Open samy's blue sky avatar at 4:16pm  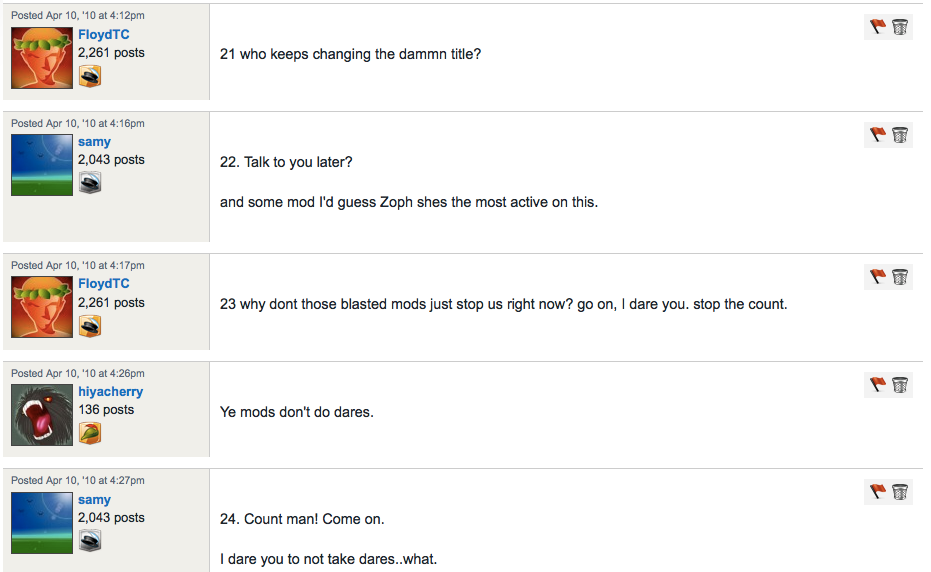click(x=42, y=165)
